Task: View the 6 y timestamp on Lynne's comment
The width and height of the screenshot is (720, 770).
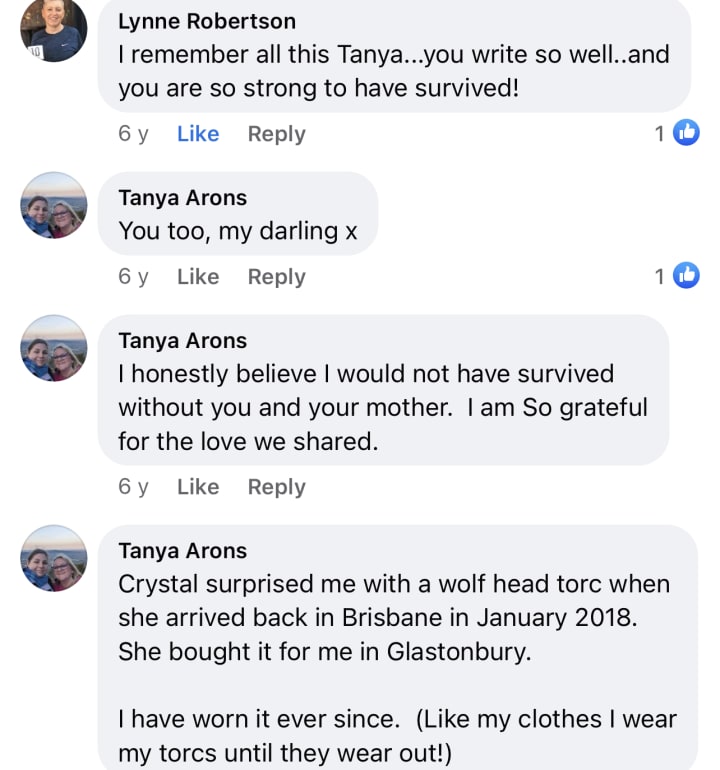Action: [133, 134]
